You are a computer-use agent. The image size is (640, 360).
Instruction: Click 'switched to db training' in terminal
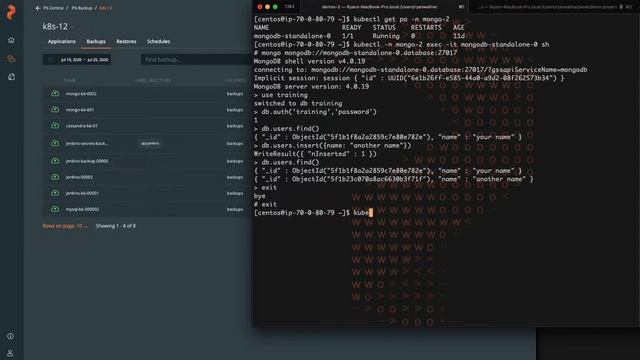coord(298,103)
